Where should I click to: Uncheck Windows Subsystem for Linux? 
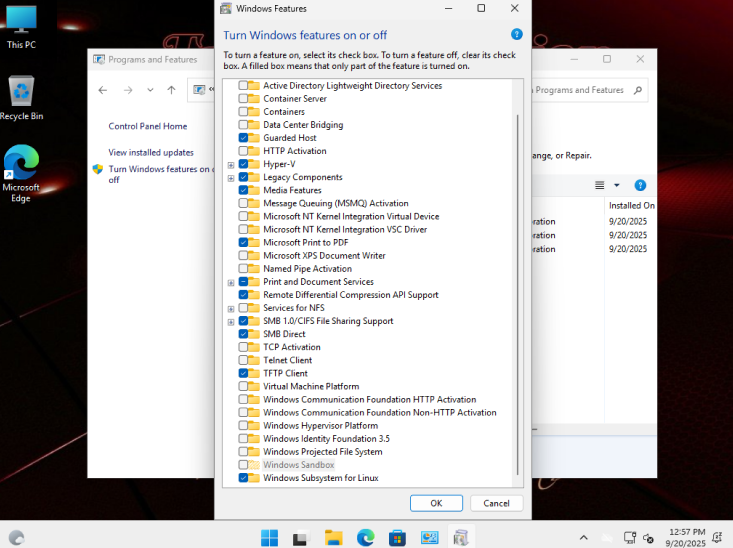(243, 478)
